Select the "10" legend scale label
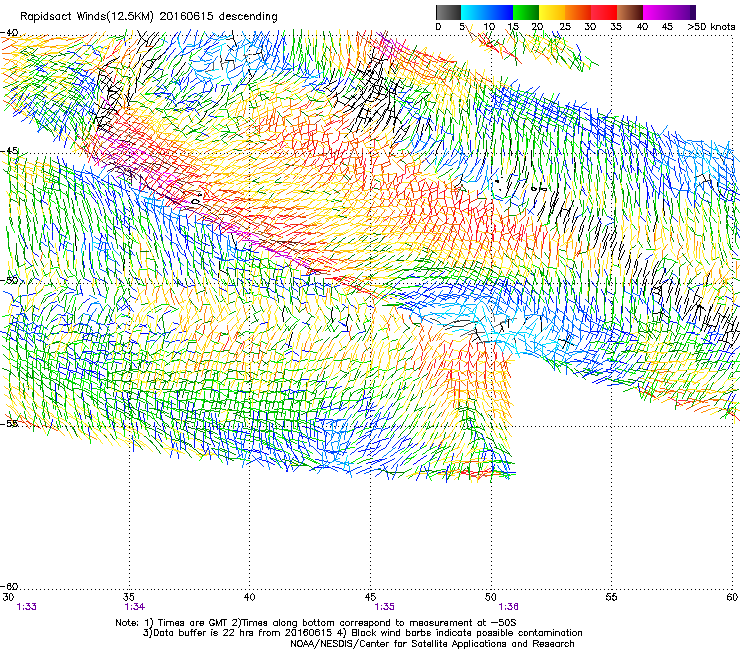 (489, 27)
